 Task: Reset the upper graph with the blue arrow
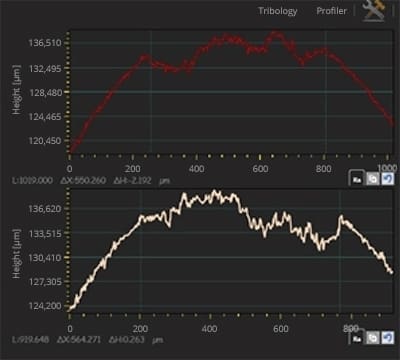click(x=388, y=179)
